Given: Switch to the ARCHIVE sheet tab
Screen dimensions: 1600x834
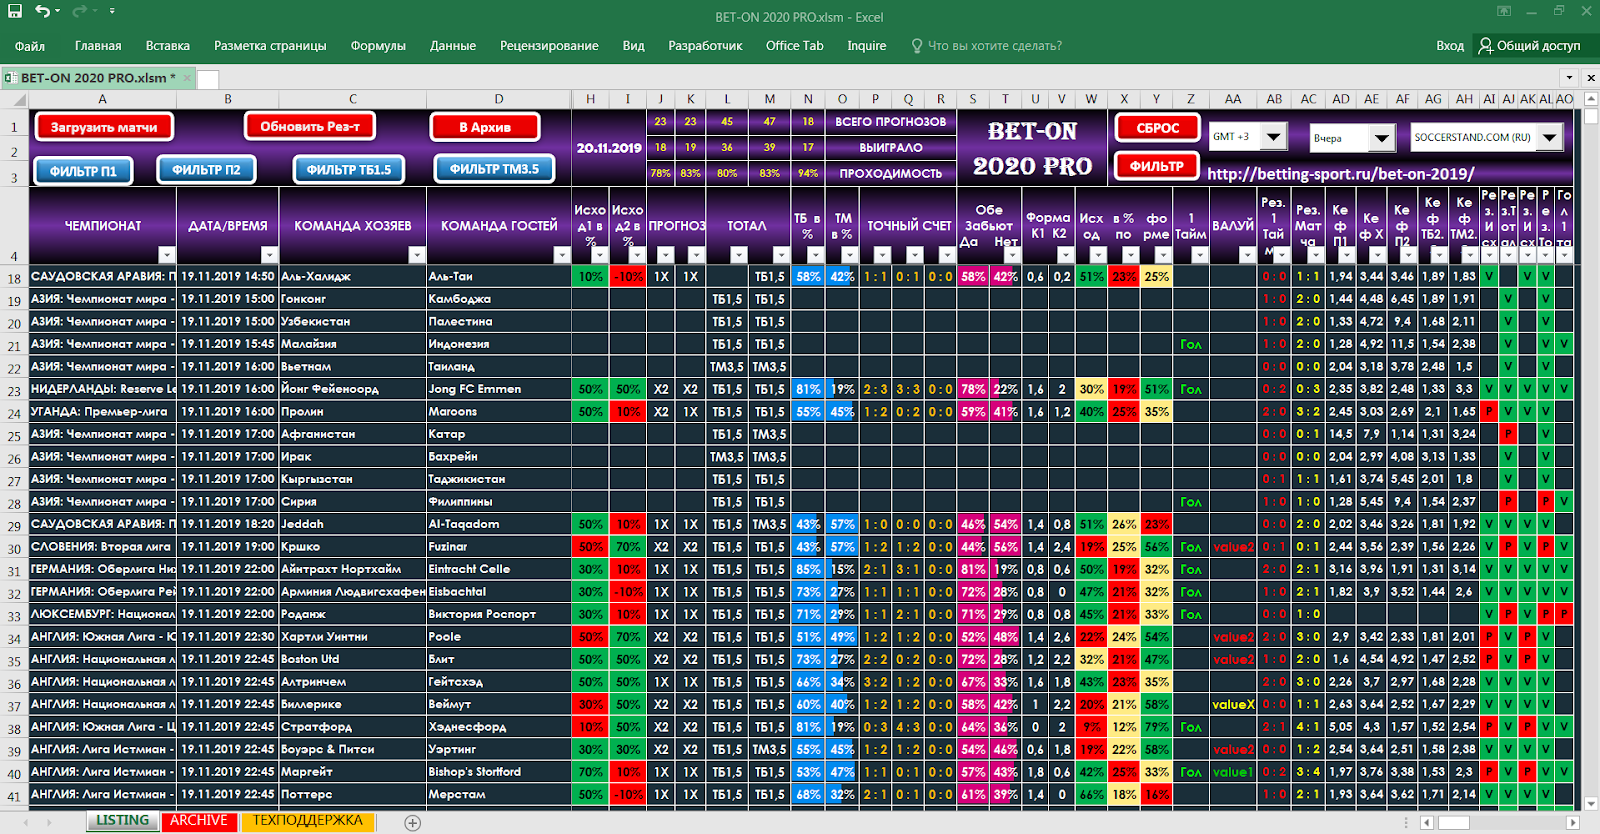Looking at the screenshot, I should (199, 821).
